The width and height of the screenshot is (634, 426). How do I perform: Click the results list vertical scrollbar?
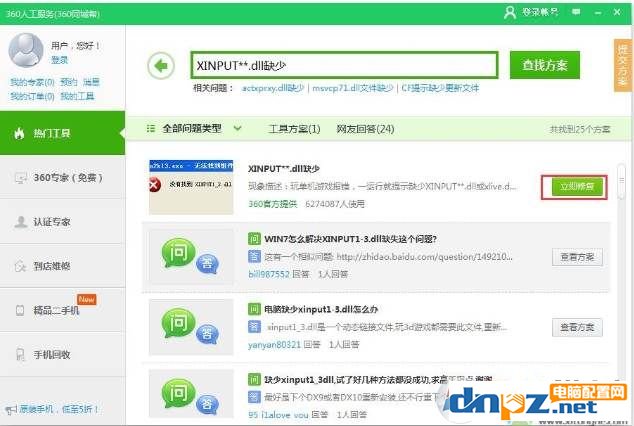click(x=621, y=181)
